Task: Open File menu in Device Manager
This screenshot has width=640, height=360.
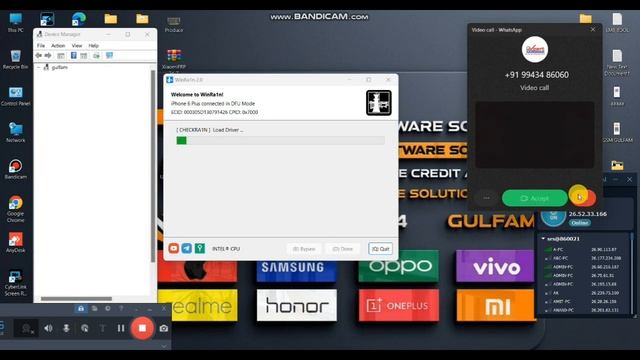Action: [41, 46]
